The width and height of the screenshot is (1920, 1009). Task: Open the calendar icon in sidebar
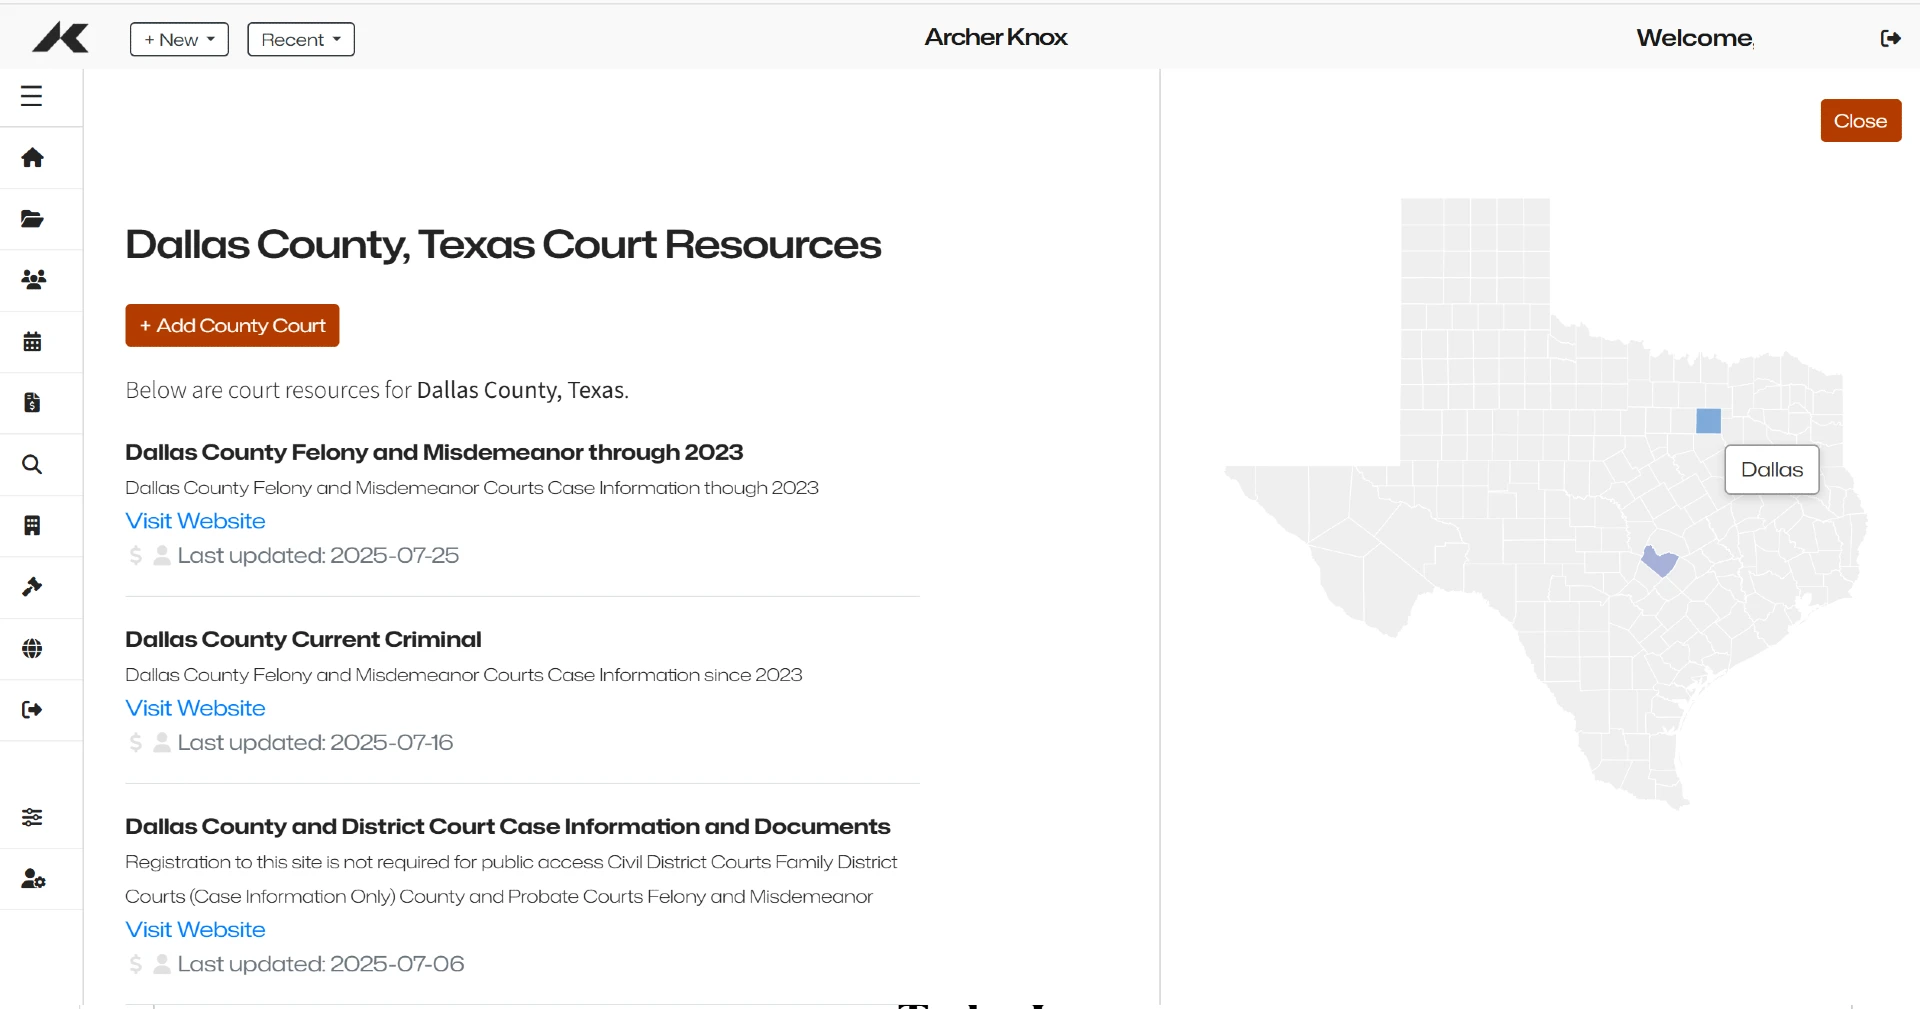[32, 342]
